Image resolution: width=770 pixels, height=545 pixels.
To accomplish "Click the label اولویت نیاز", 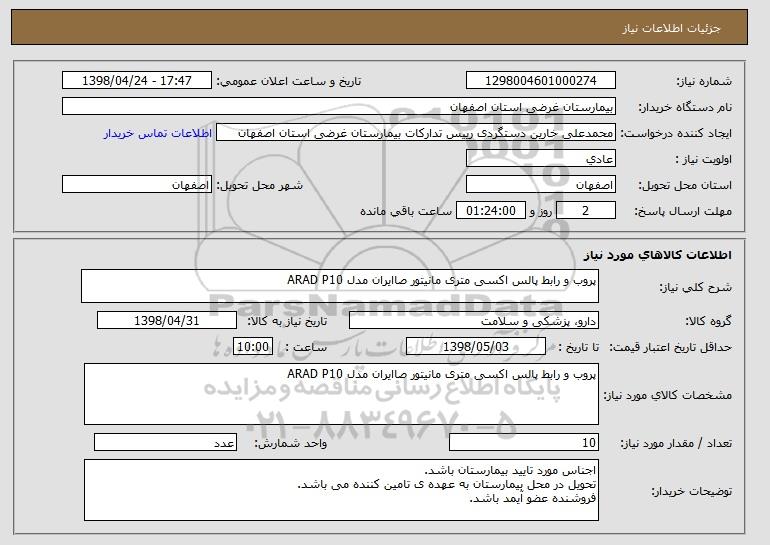I will click(703, 160).
